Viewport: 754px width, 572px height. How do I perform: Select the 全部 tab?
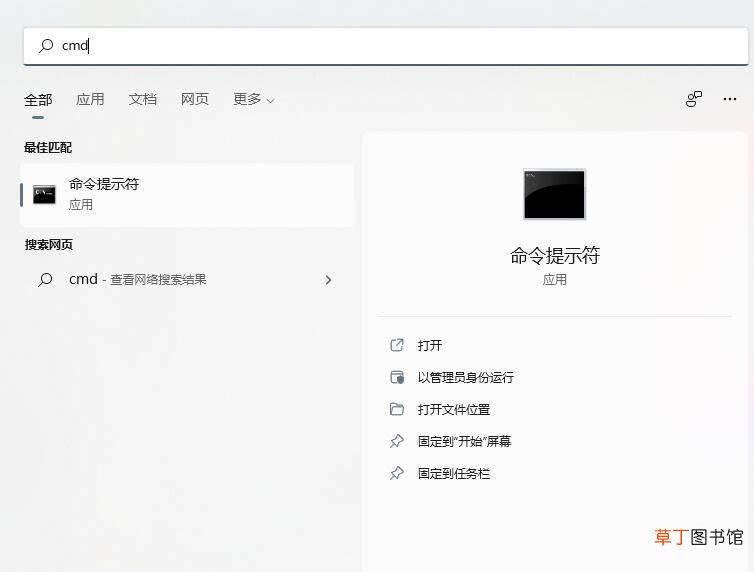click(x=38, y=100)
